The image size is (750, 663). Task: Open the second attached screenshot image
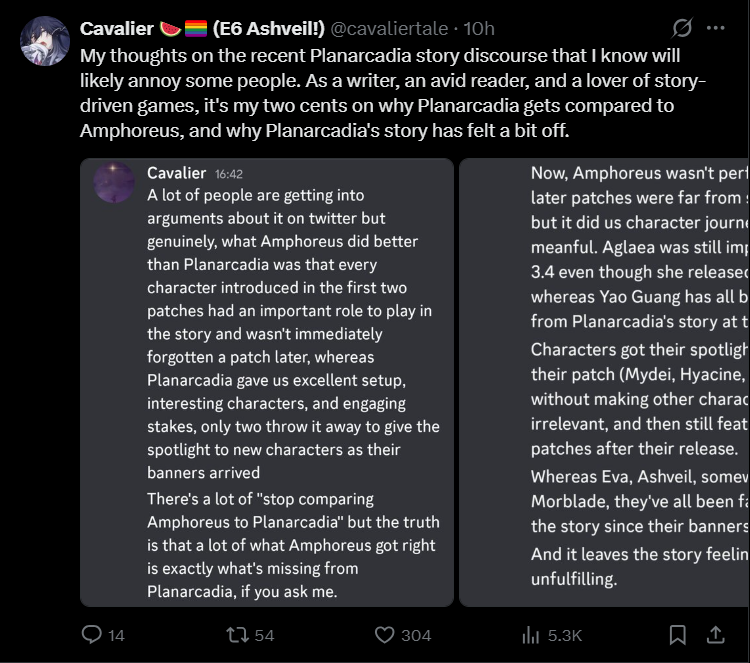604,382
